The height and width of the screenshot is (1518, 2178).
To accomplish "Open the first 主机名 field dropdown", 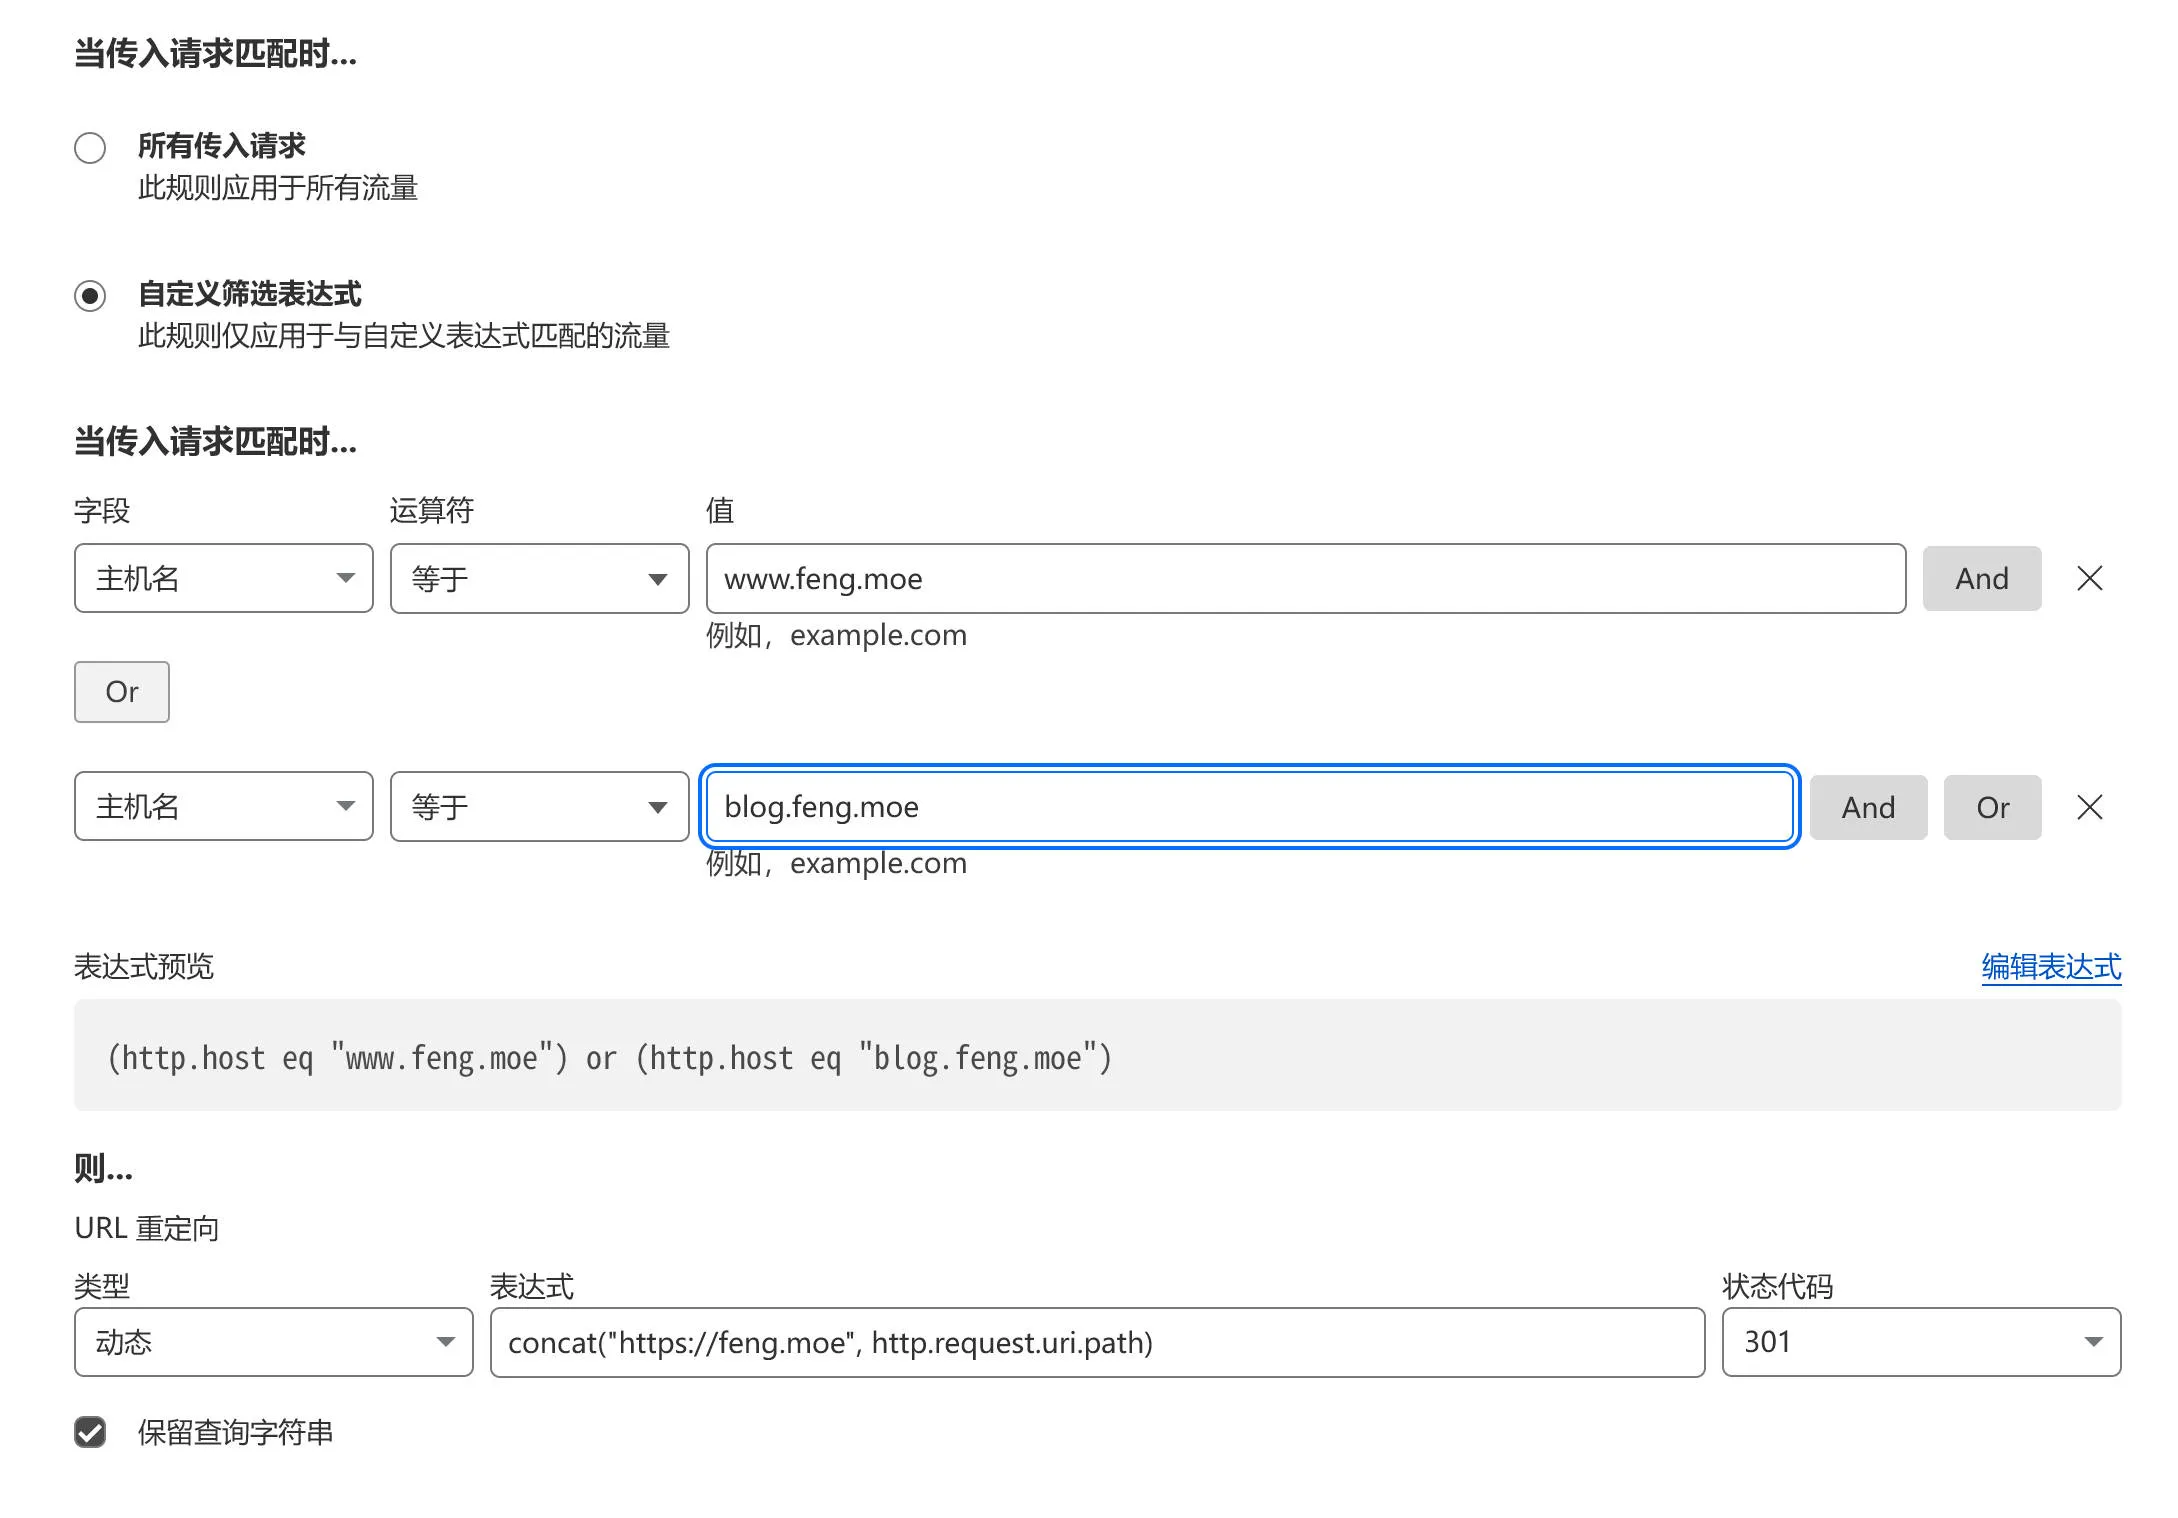I will tap(224, 578).
